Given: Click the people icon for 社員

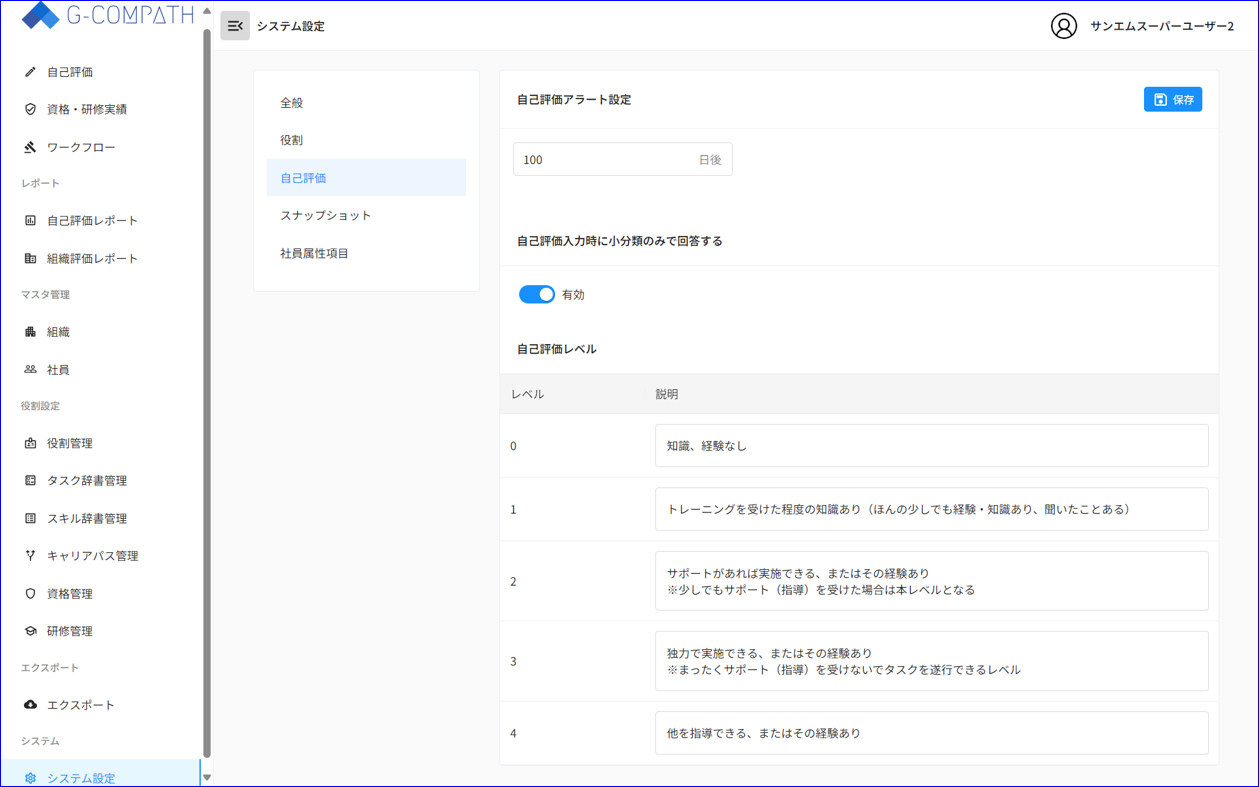Looking at the screenshot, I should tap(30, 369).
